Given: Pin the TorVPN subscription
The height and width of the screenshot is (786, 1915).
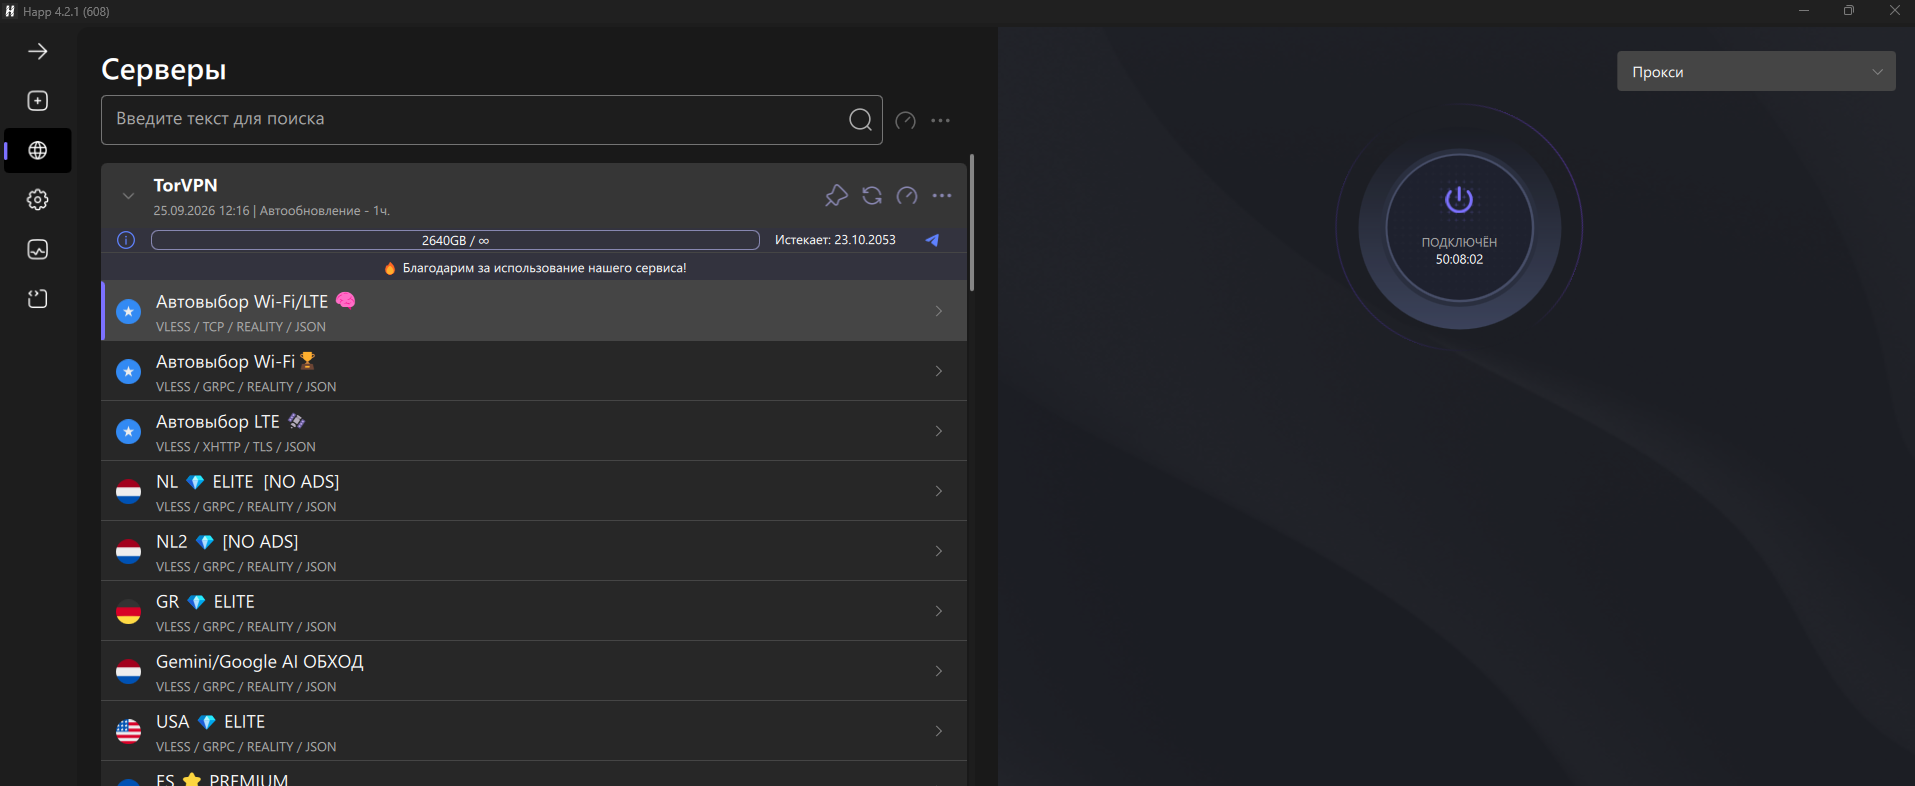Looking at the screenshot, I should [x=836, y=195].
